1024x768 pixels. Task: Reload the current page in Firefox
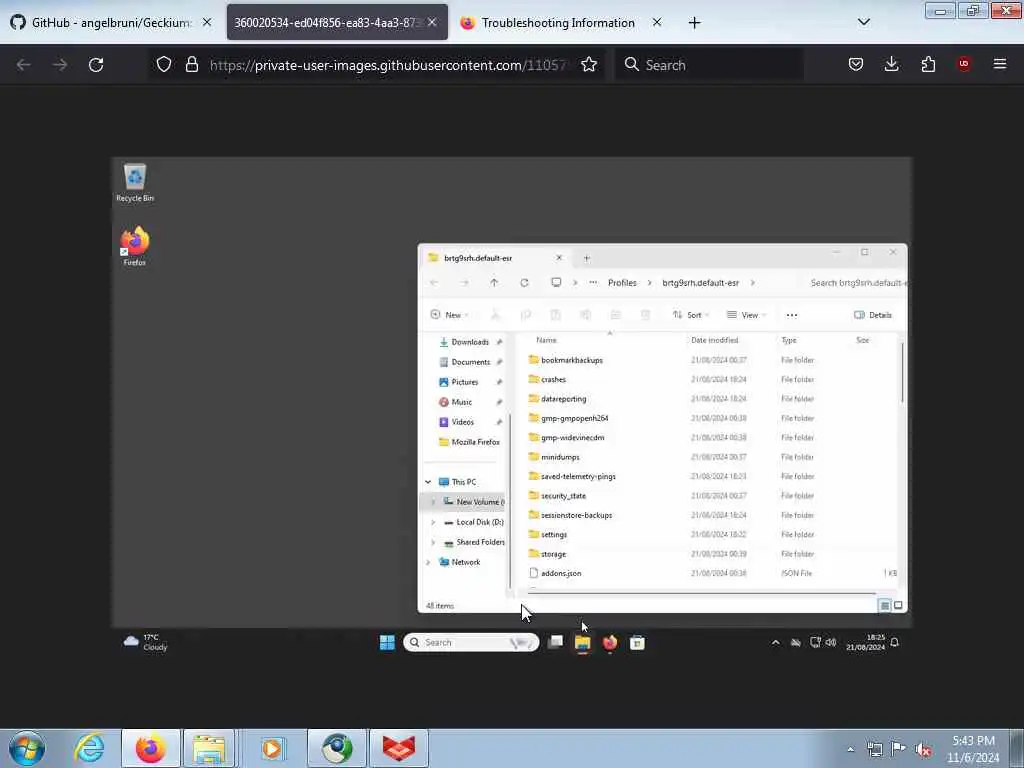point(96,65)
